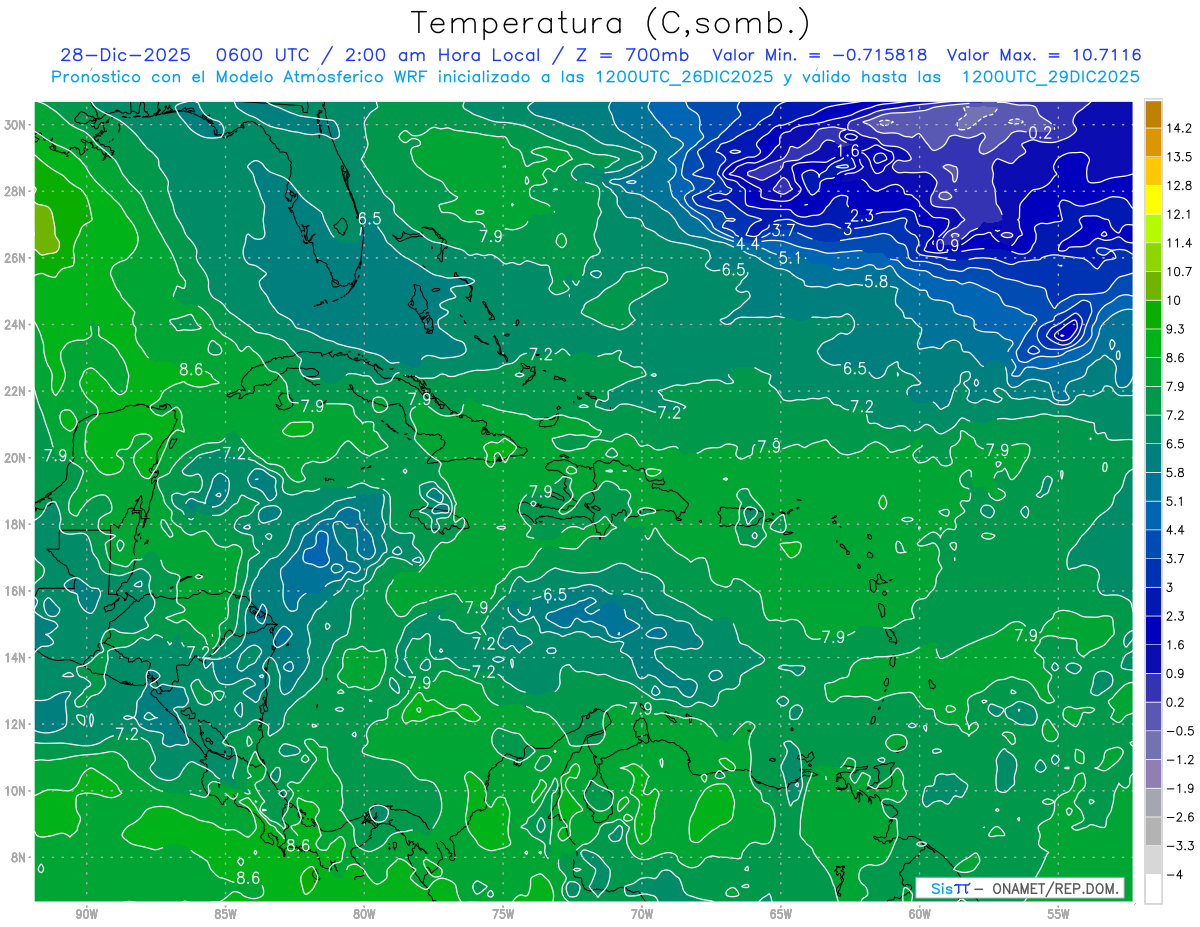Click the '2.3' contour label on the map
Image resolution: width=1200 pixels, height=927 pixels.
(862, 215)
